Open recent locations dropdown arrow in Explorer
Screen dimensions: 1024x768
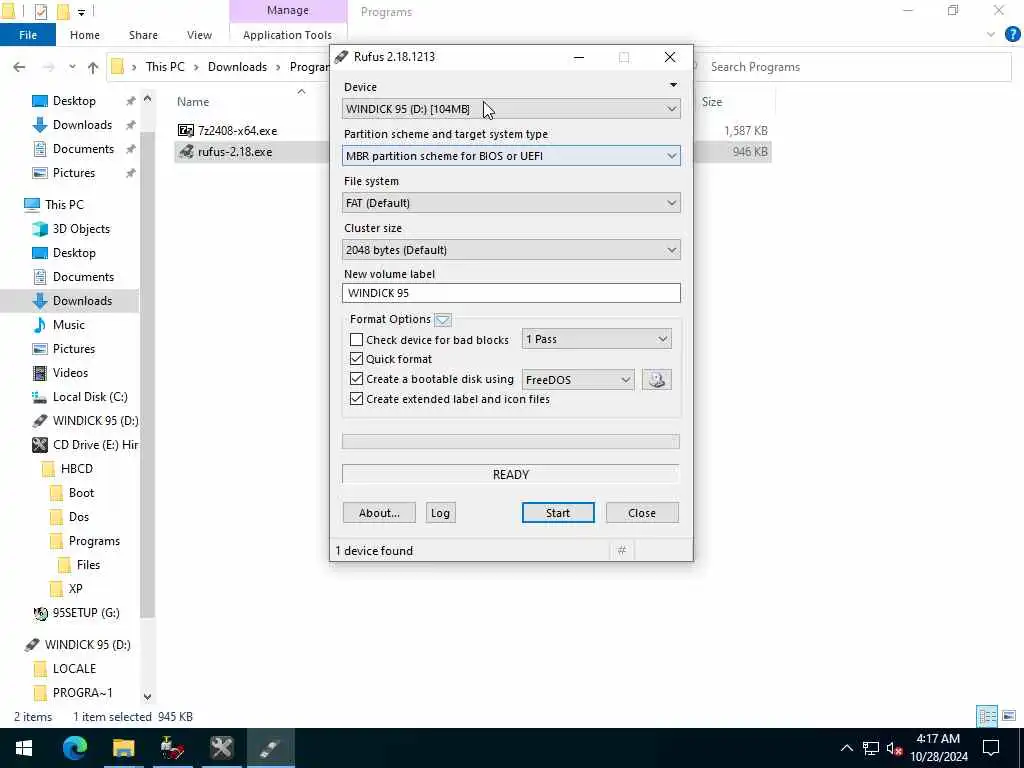(72, 67)
